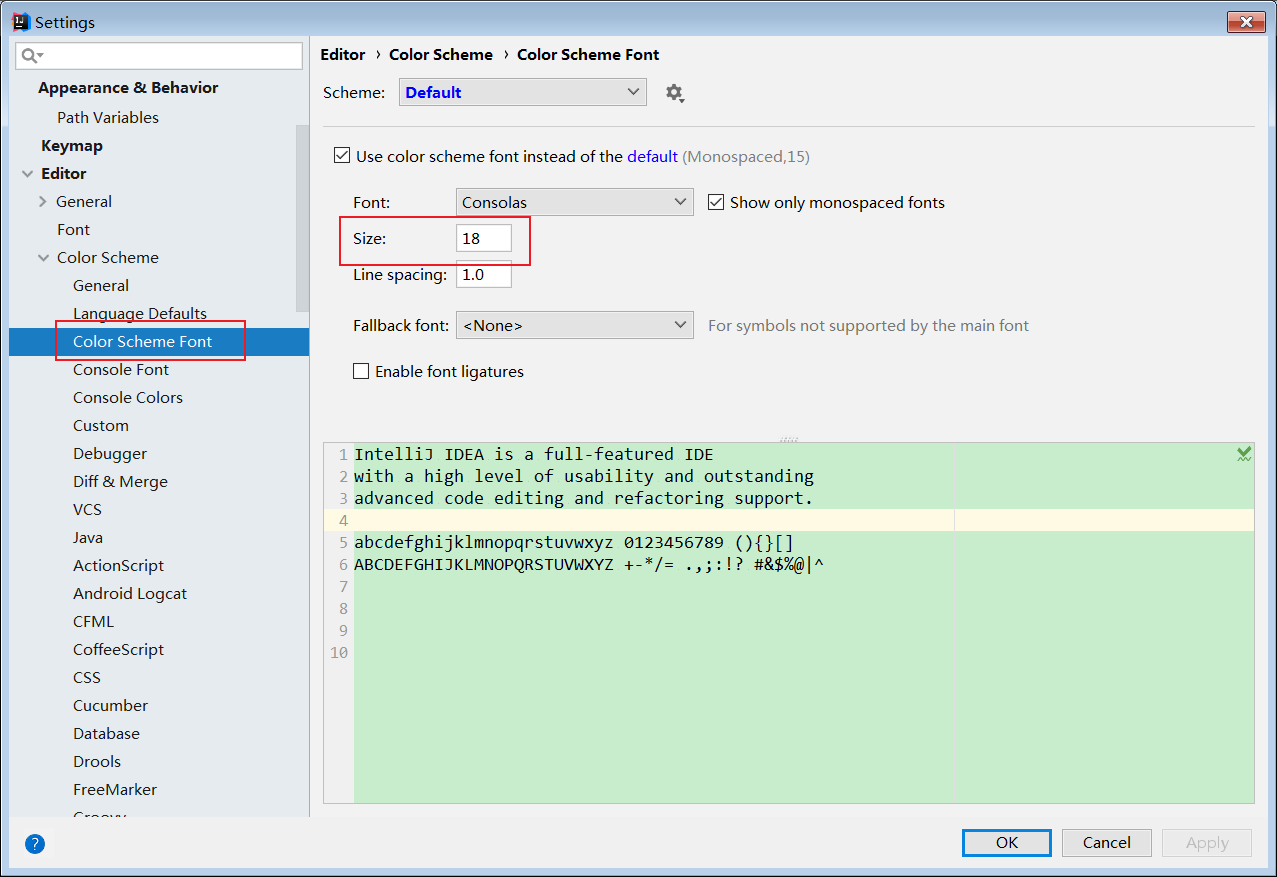
Task: Click the green checkmark inspection icon
Action: click(1243, 454)
